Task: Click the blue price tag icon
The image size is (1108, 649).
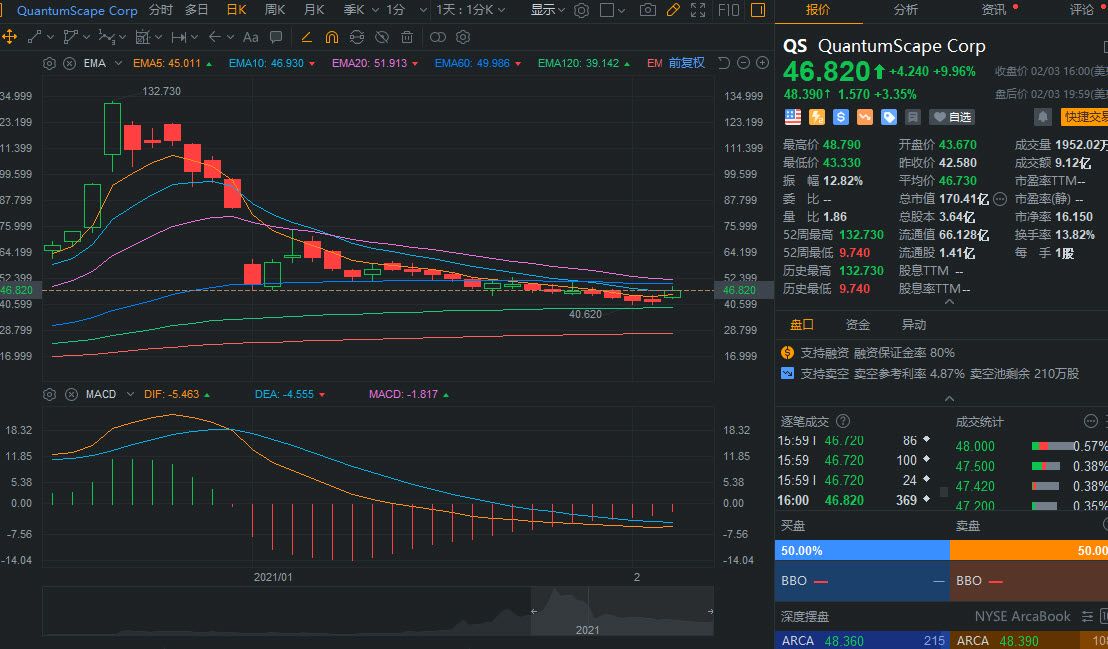Action: (x=888, y=117)
